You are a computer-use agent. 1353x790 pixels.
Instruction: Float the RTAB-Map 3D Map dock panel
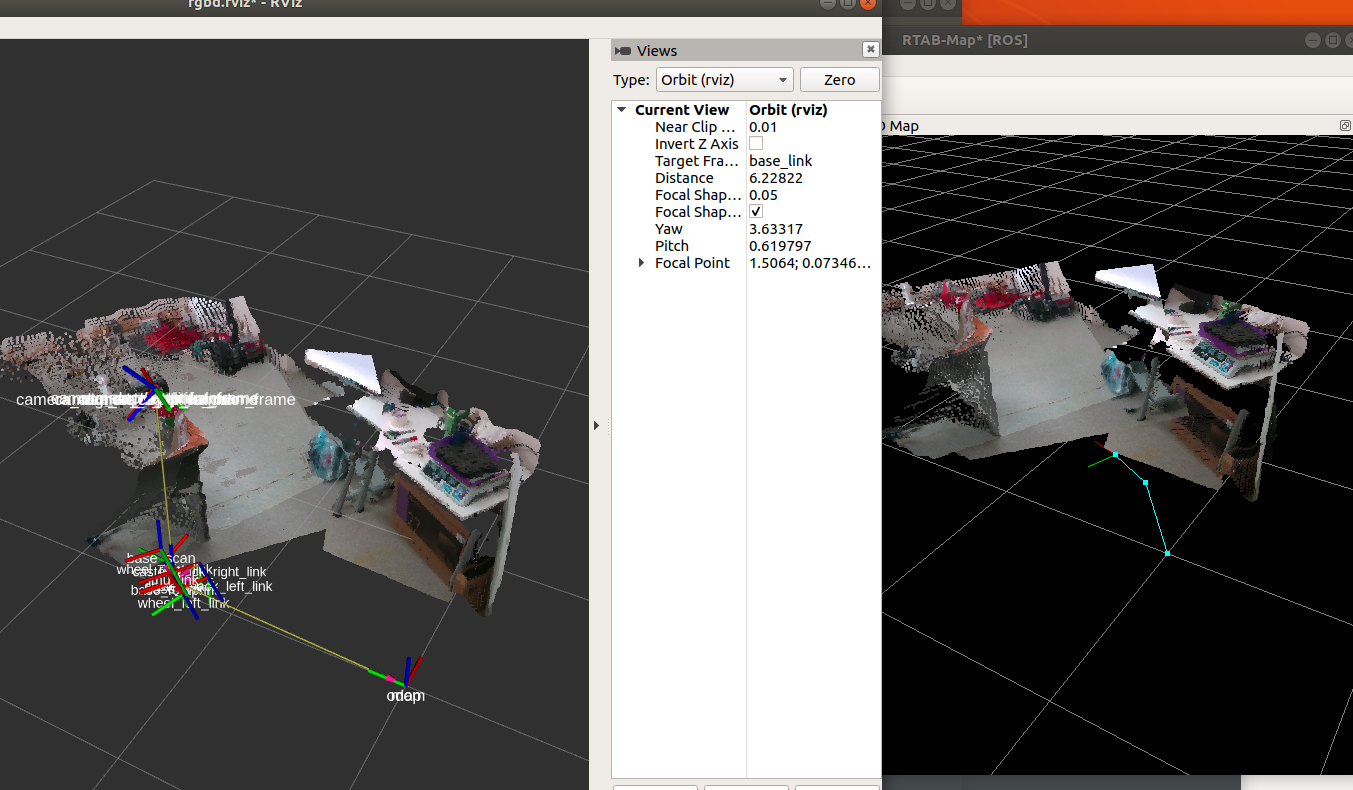tap(1345, 126)
